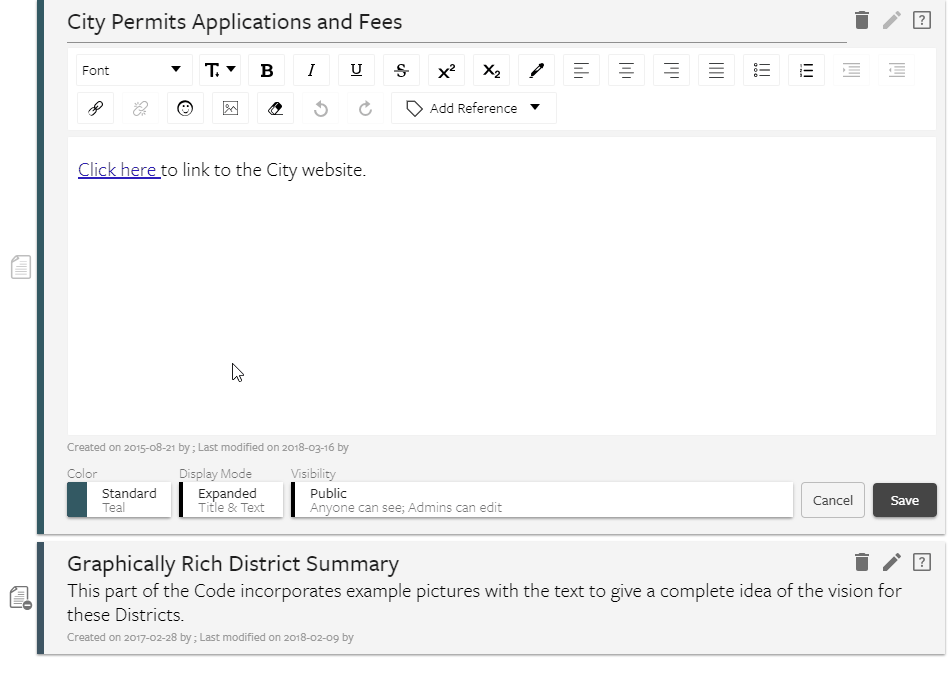Click the Save button
The width and height of the screenshot is (948, 679).
[904, 500]
